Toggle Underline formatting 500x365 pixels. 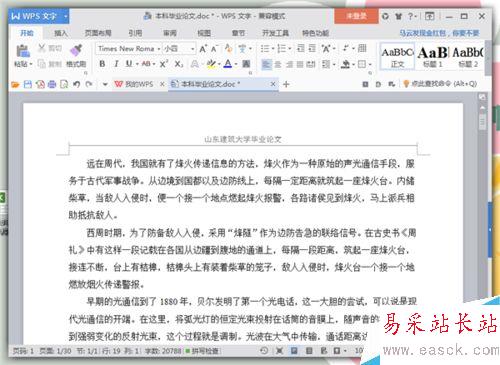click(x=129, y=64)
